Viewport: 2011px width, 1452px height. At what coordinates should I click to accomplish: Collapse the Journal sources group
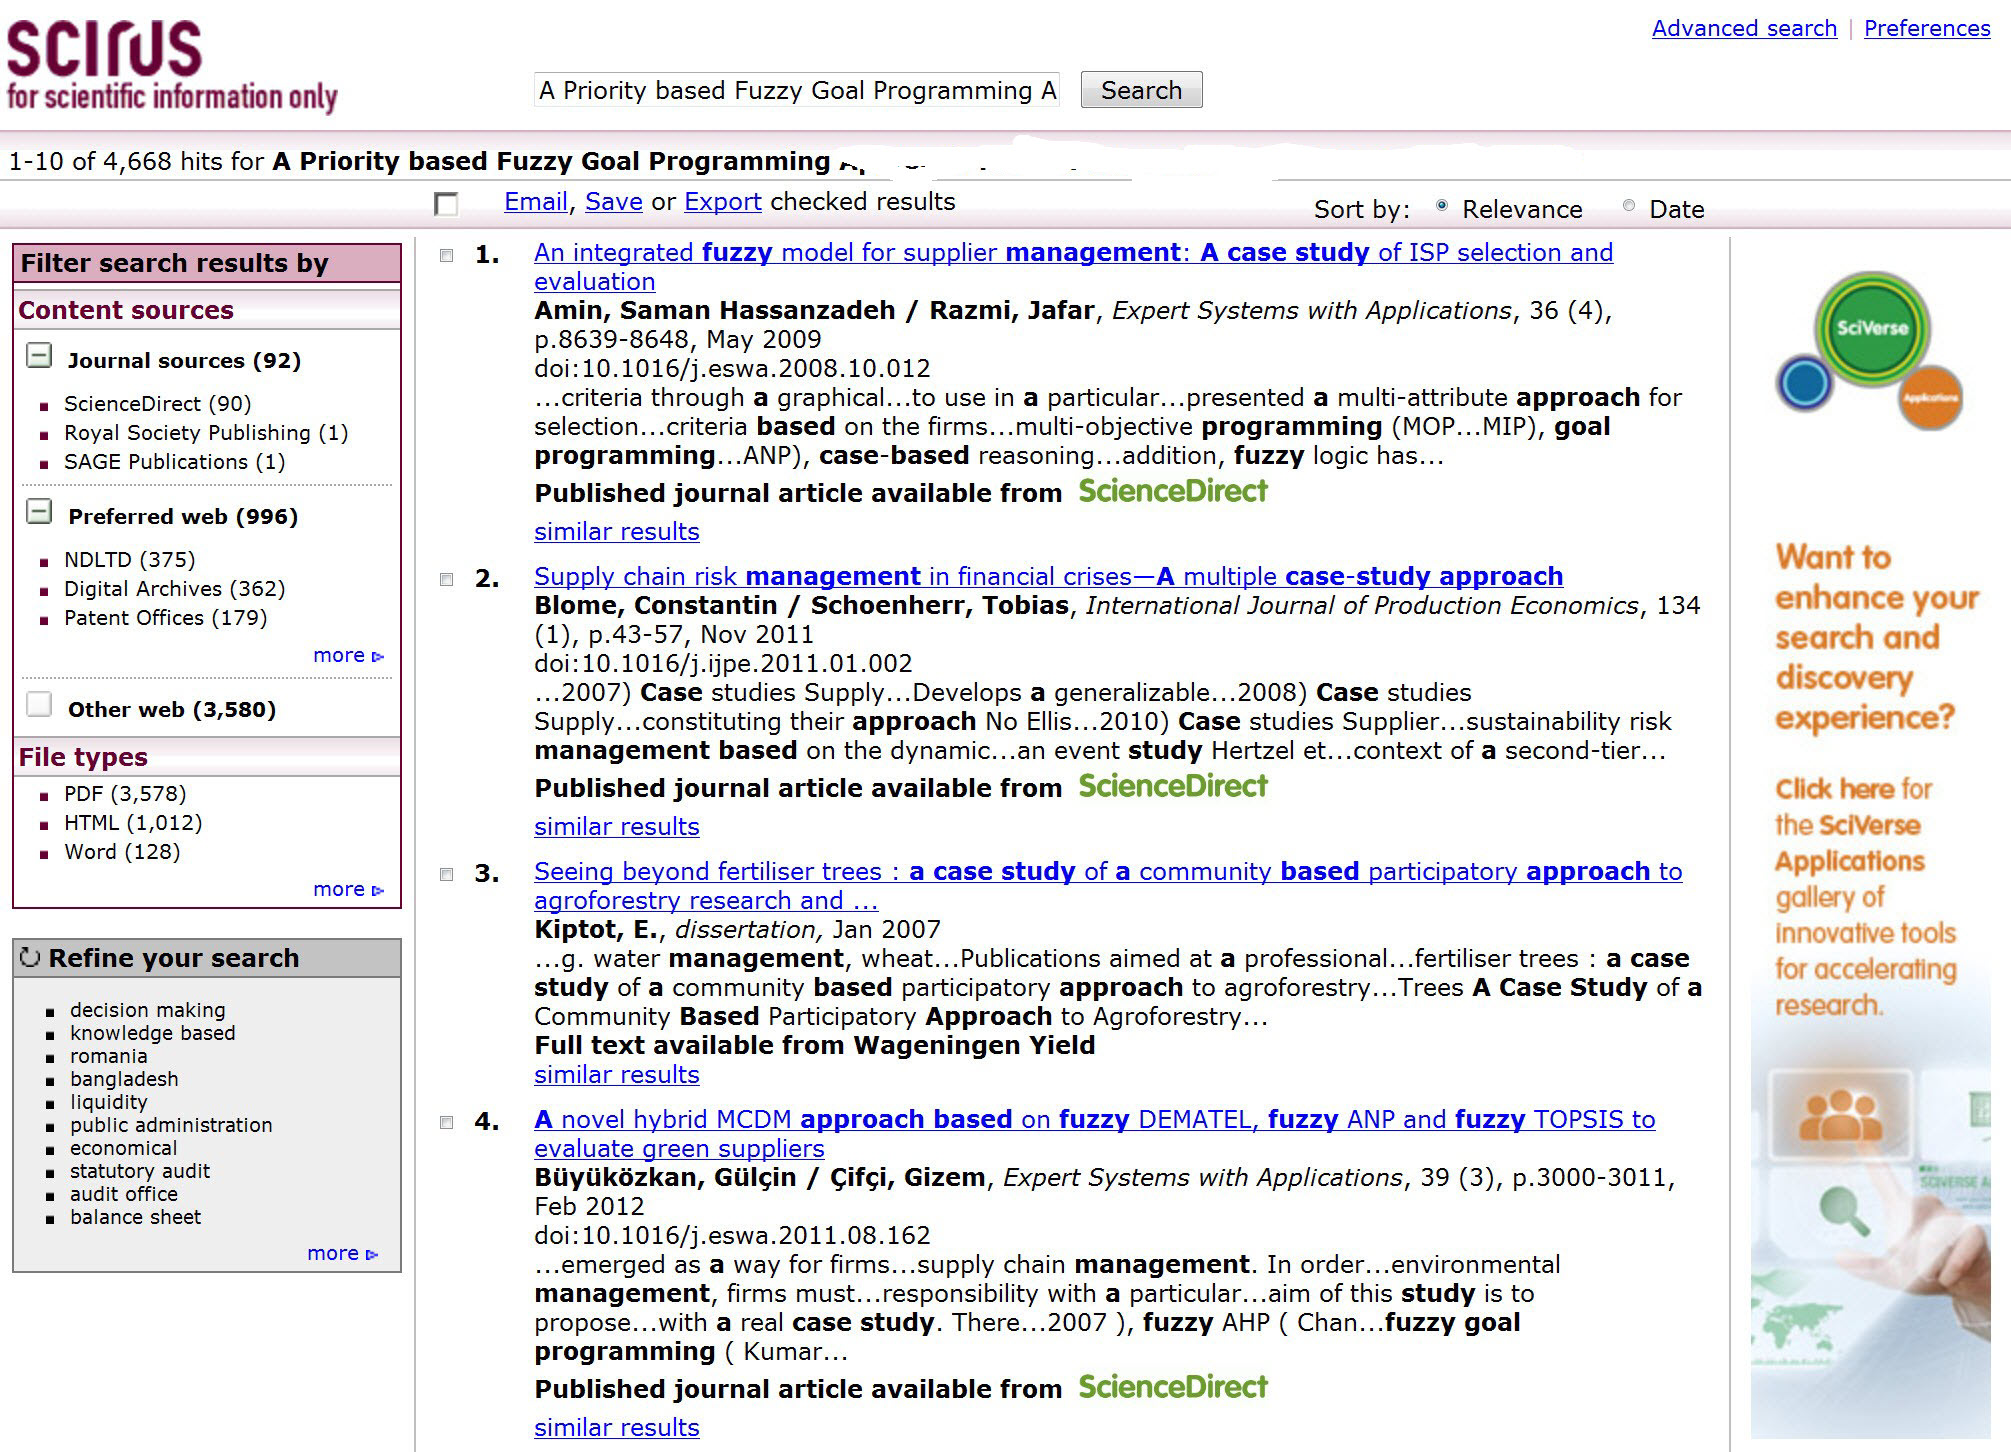tap(39, 356)
